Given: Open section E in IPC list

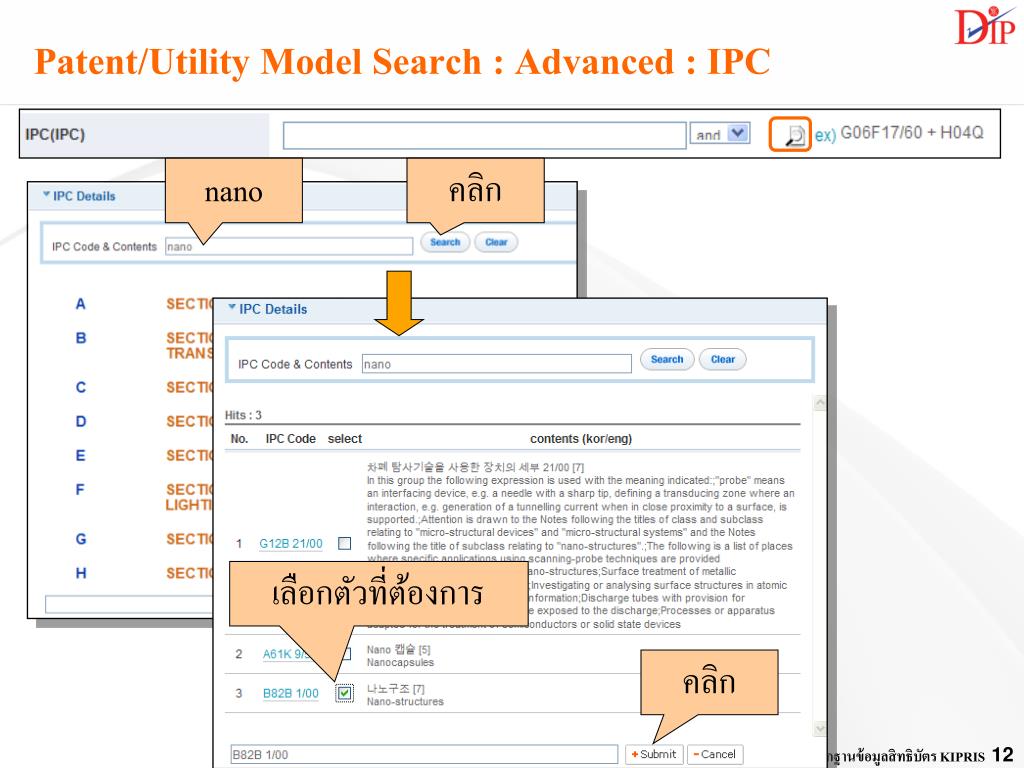Looking at the screenshot, I should [80, 455].
